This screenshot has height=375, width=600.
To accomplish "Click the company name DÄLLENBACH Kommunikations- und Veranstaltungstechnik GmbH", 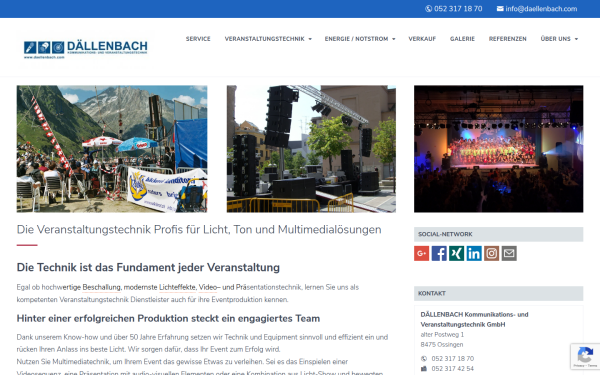I will pos(474,320).
